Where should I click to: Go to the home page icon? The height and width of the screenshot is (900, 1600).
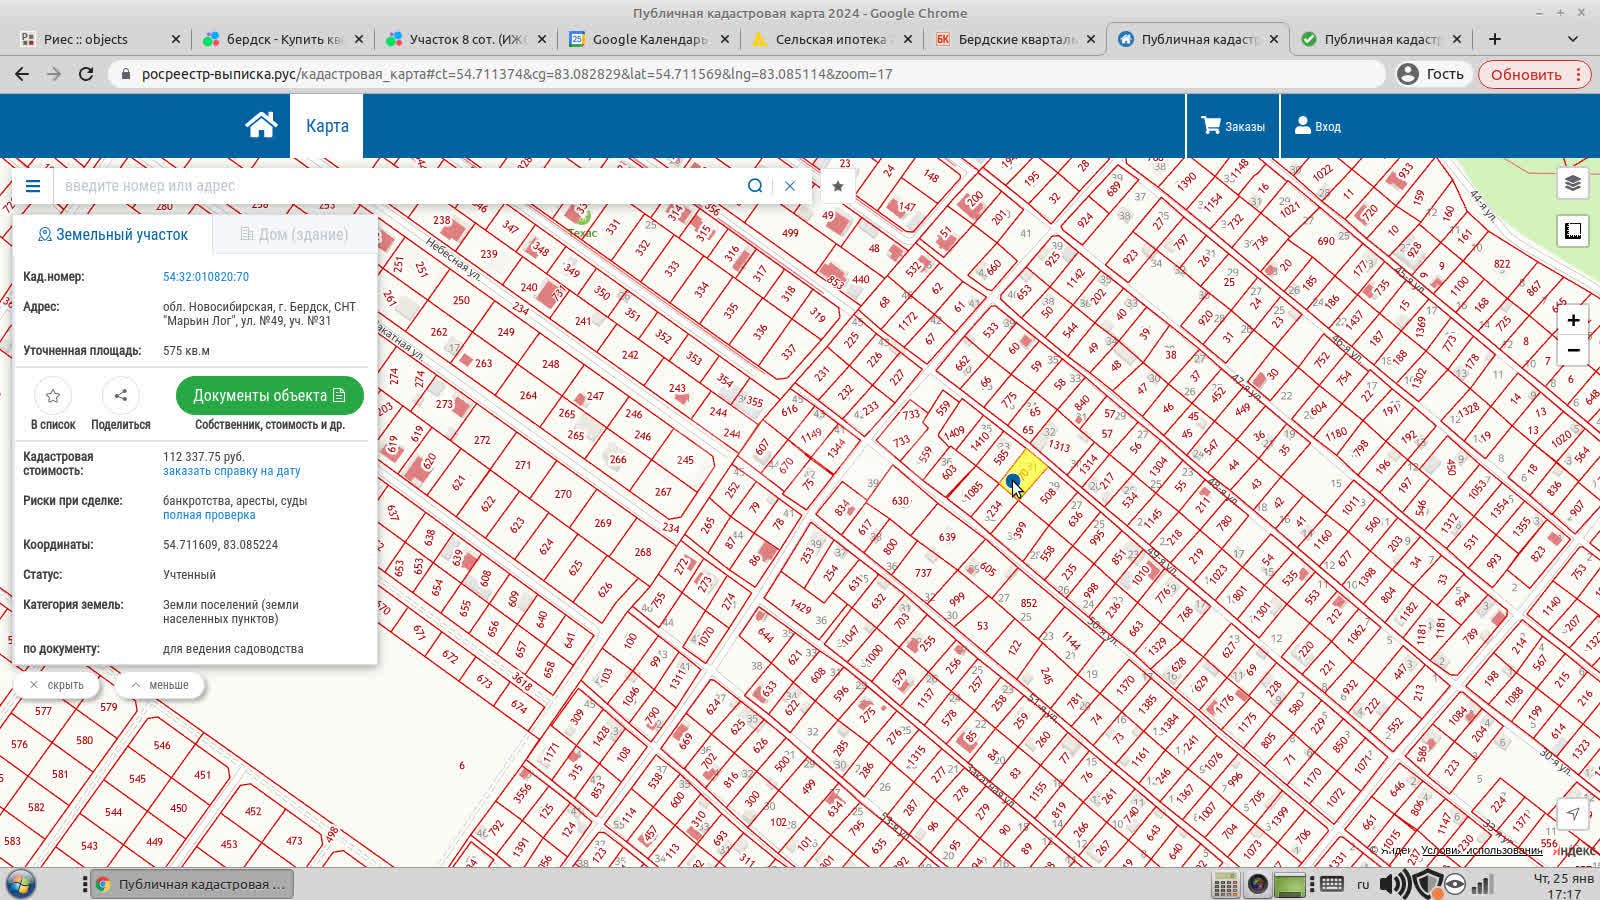tap(261, 125)
